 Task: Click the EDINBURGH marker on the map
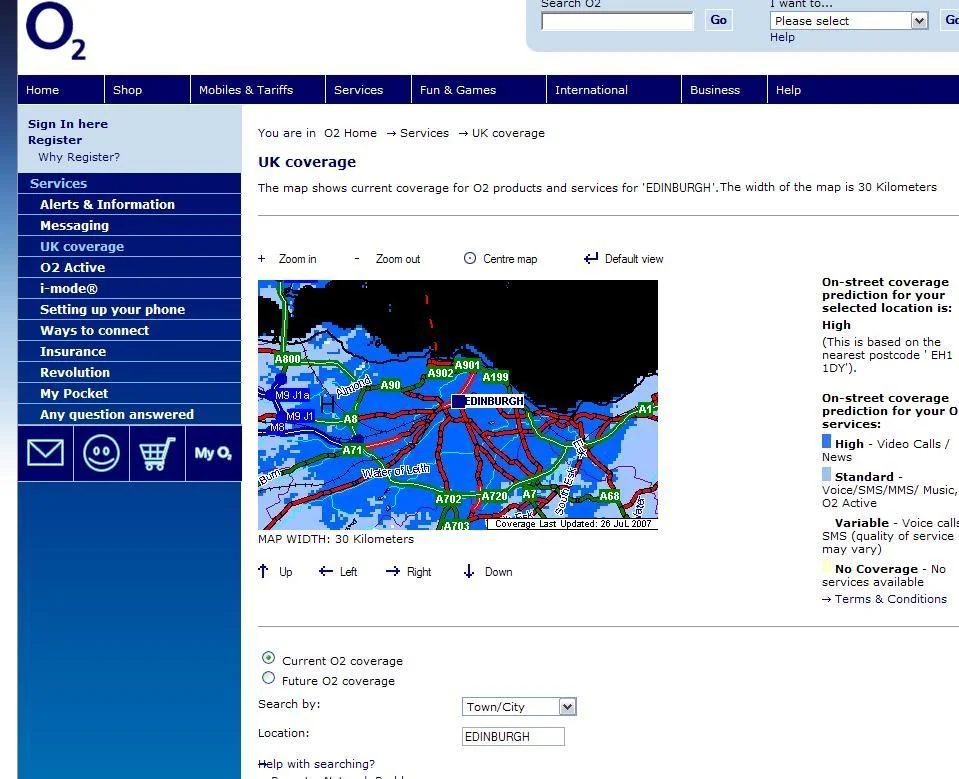coord(458,401)
